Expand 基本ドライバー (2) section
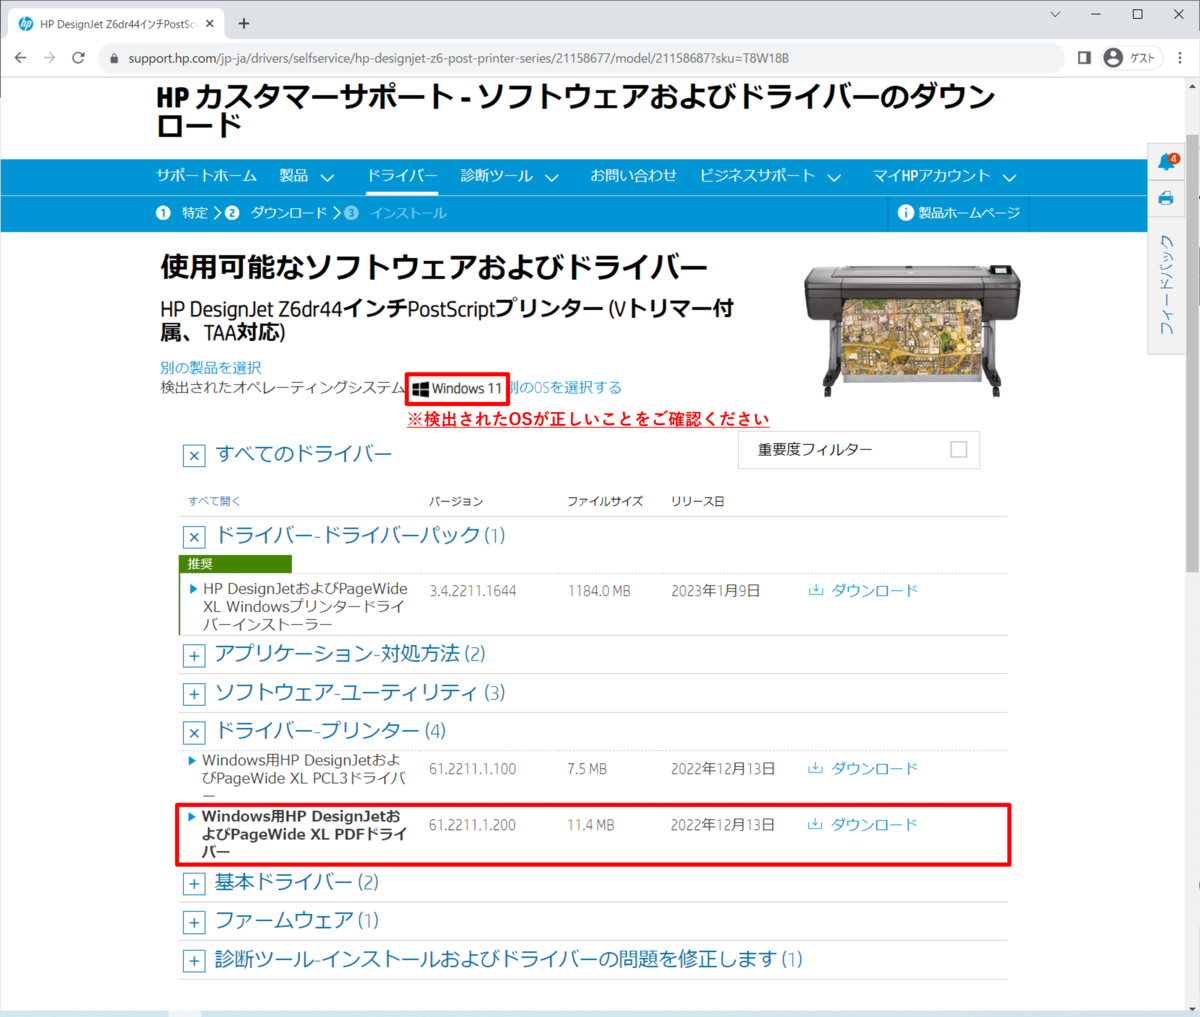Screen dimensions: 1200x1017 [194, 884]
